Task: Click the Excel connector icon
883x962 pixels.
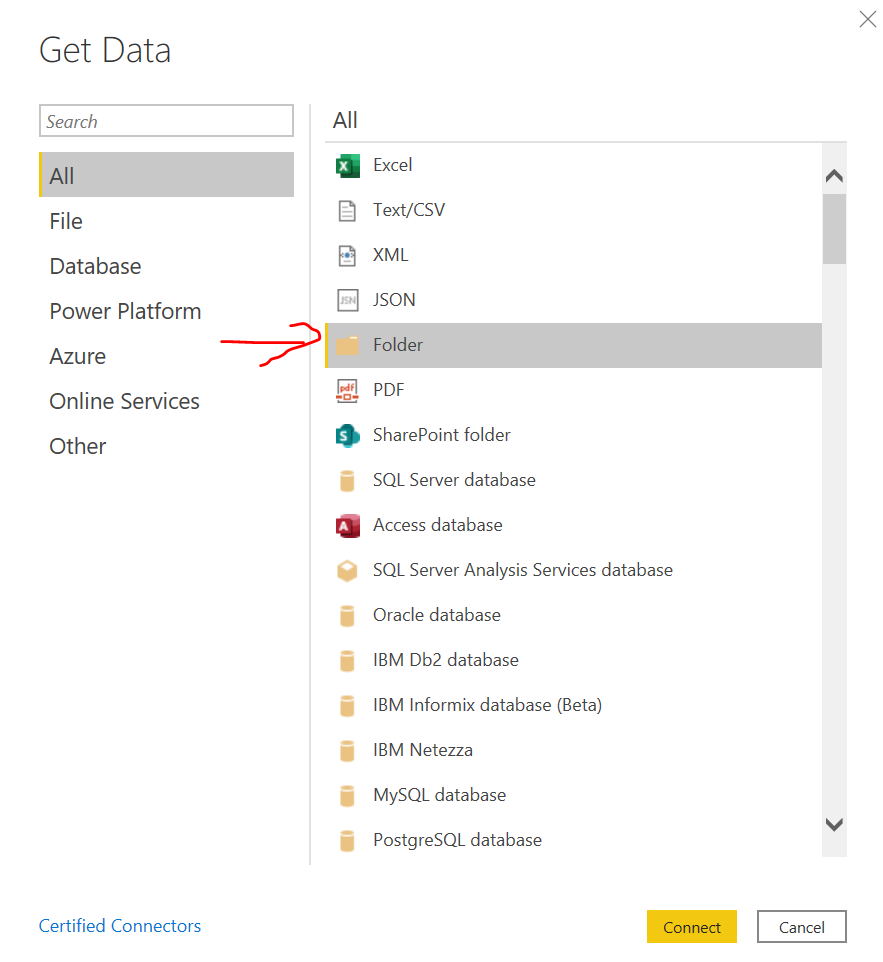Action: 347,166
